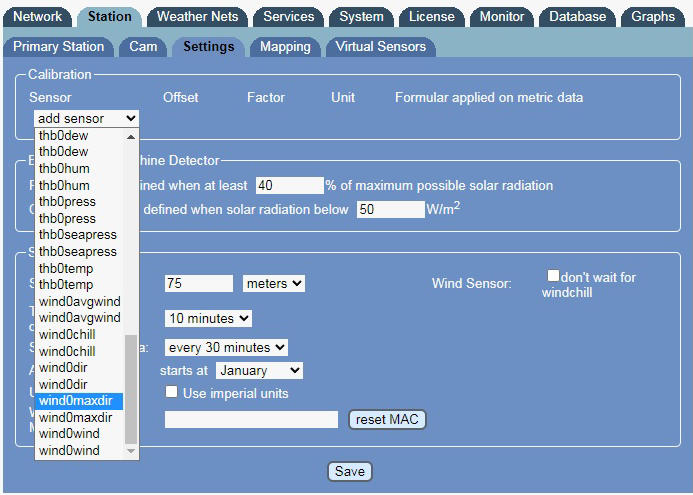This screenshot has height=495, width=693.
Task: Open the meters unit dropdown
Action: 274,283
